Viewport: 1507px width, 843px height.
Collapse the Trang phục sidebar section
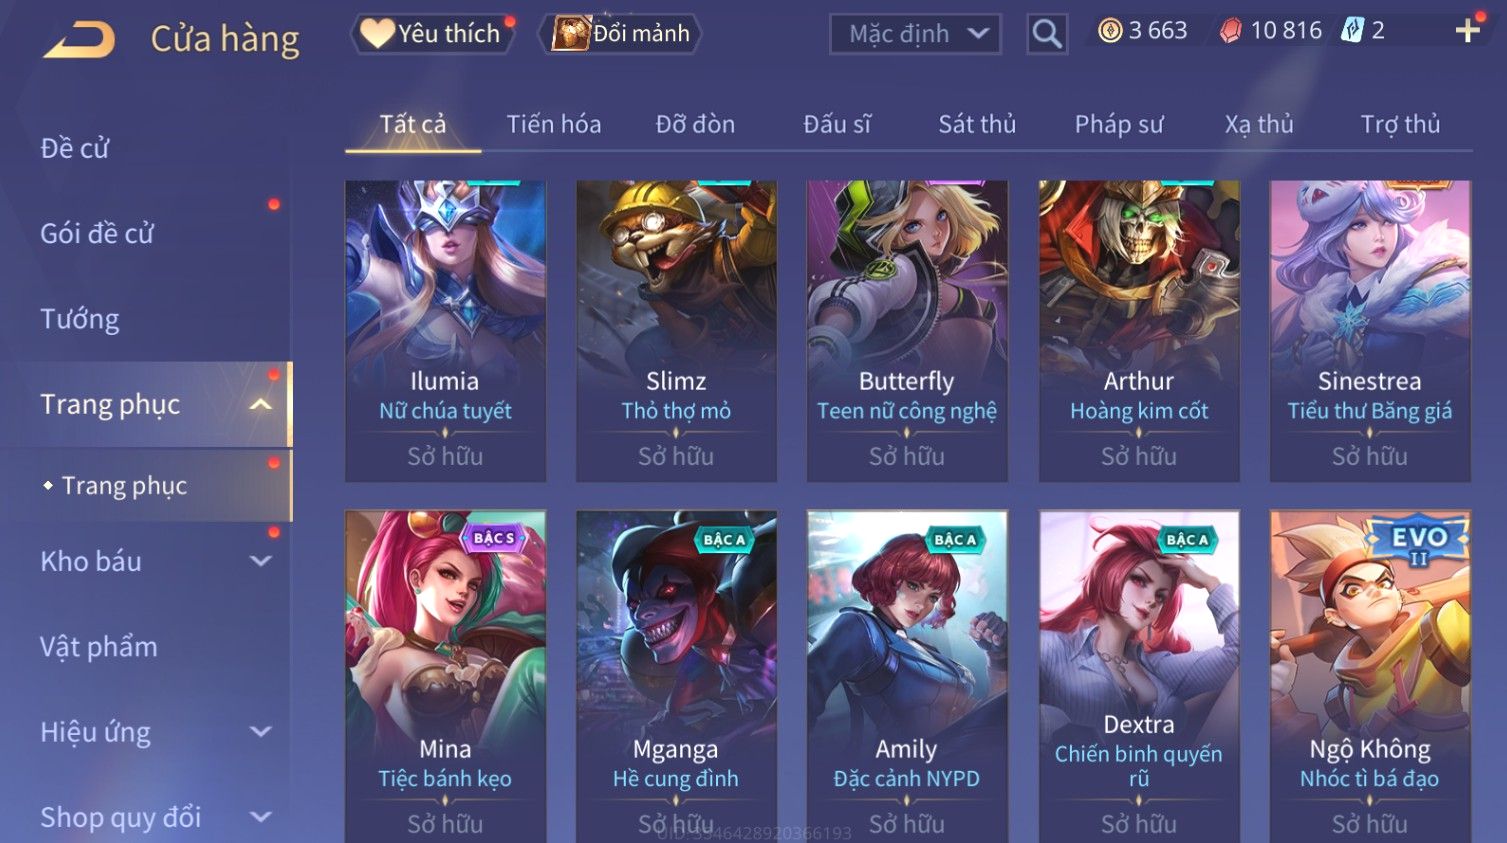260,404
